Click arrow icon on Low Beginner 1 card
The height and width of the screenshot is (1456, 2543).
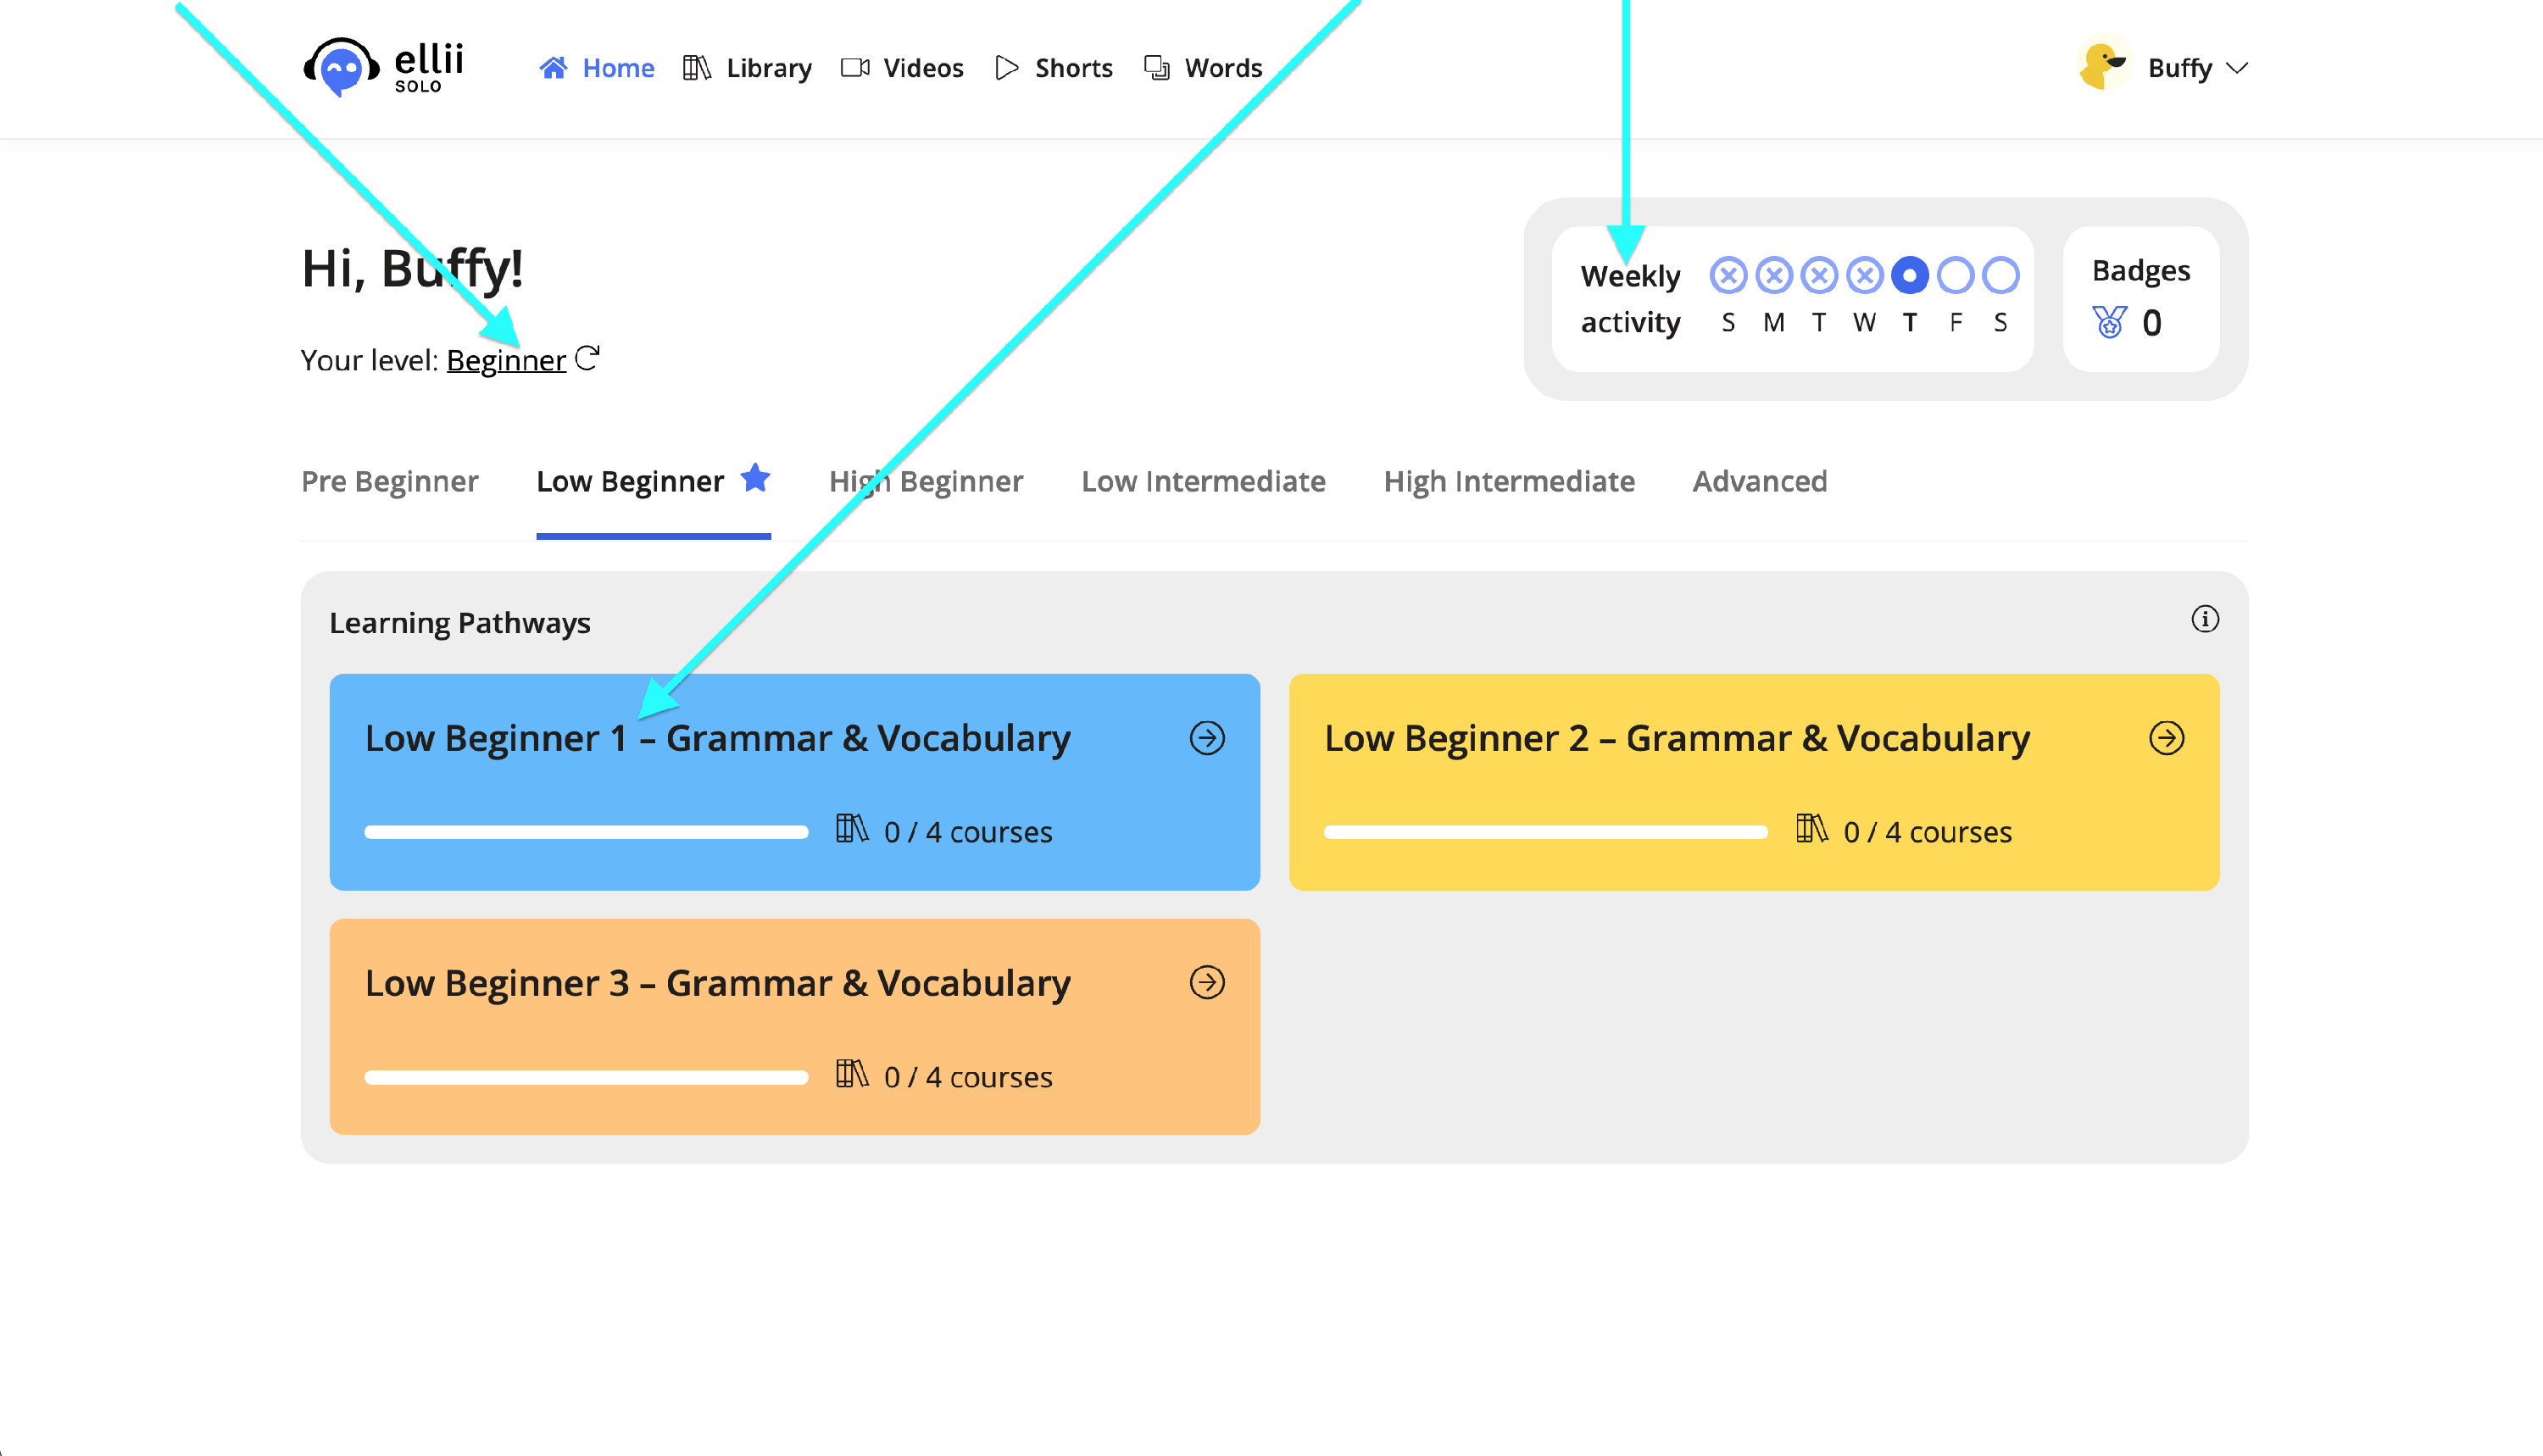1207,738
